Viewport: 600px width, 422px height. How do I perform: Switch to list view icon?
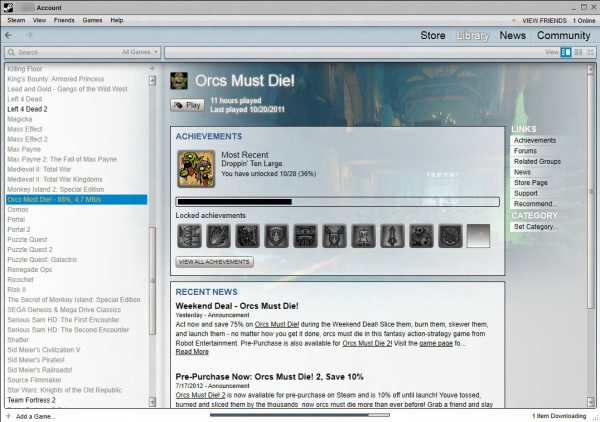tap(578, 52)
